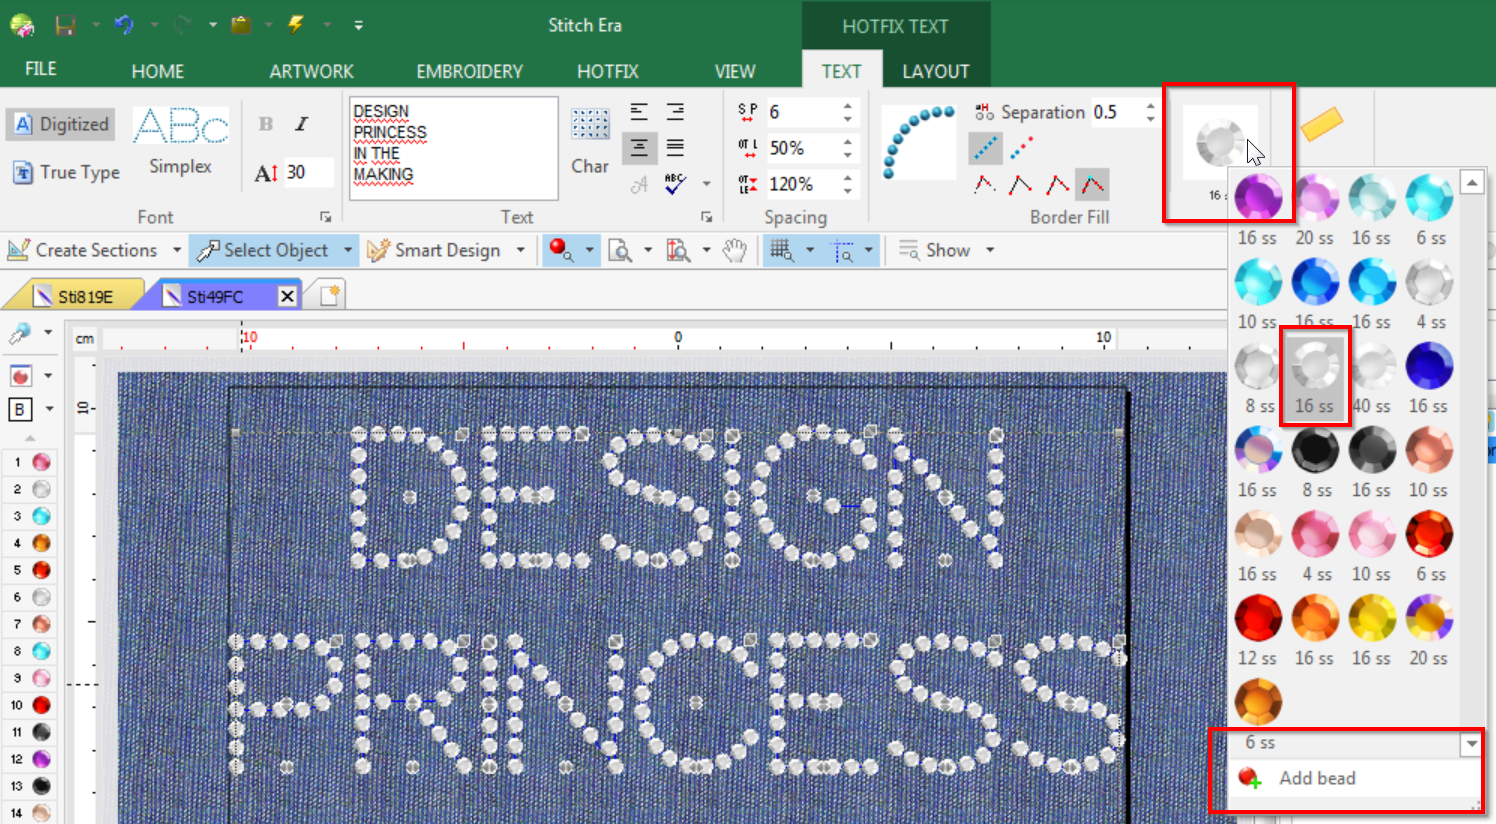Click the yellow eraser icon in ribbon
1496x824 pixels.
coord(1321,124)
